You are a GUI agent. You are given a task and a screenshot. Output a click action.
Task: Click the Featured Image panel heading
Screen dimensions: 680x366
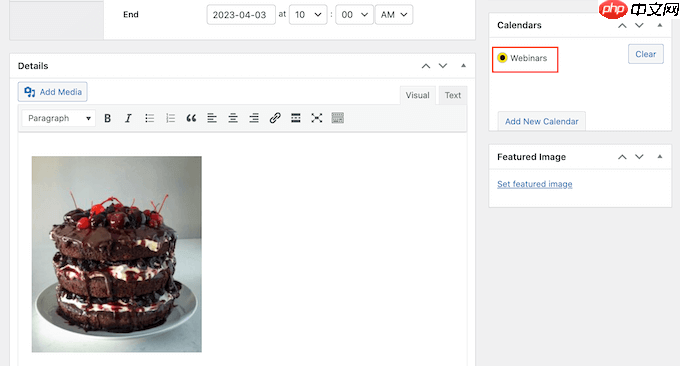(x=531, y=157)
